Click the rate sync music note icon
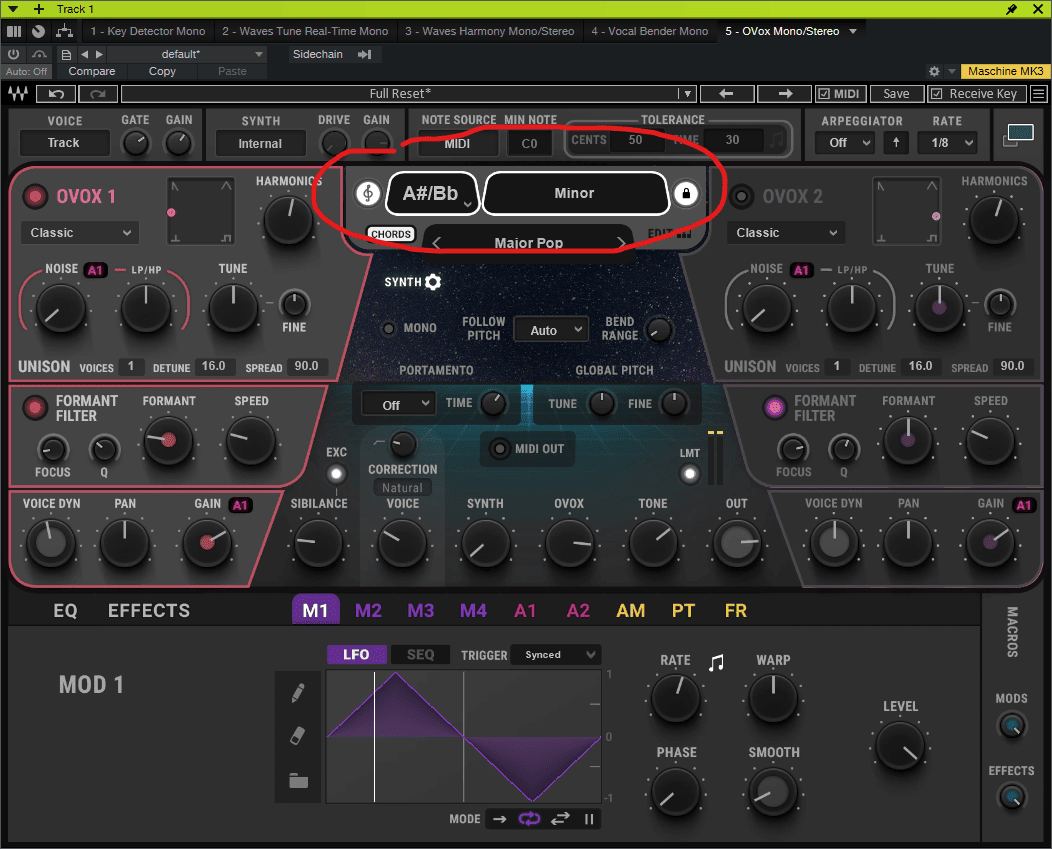This screenshot has width=1052, height=849. [x=717, y=662]
